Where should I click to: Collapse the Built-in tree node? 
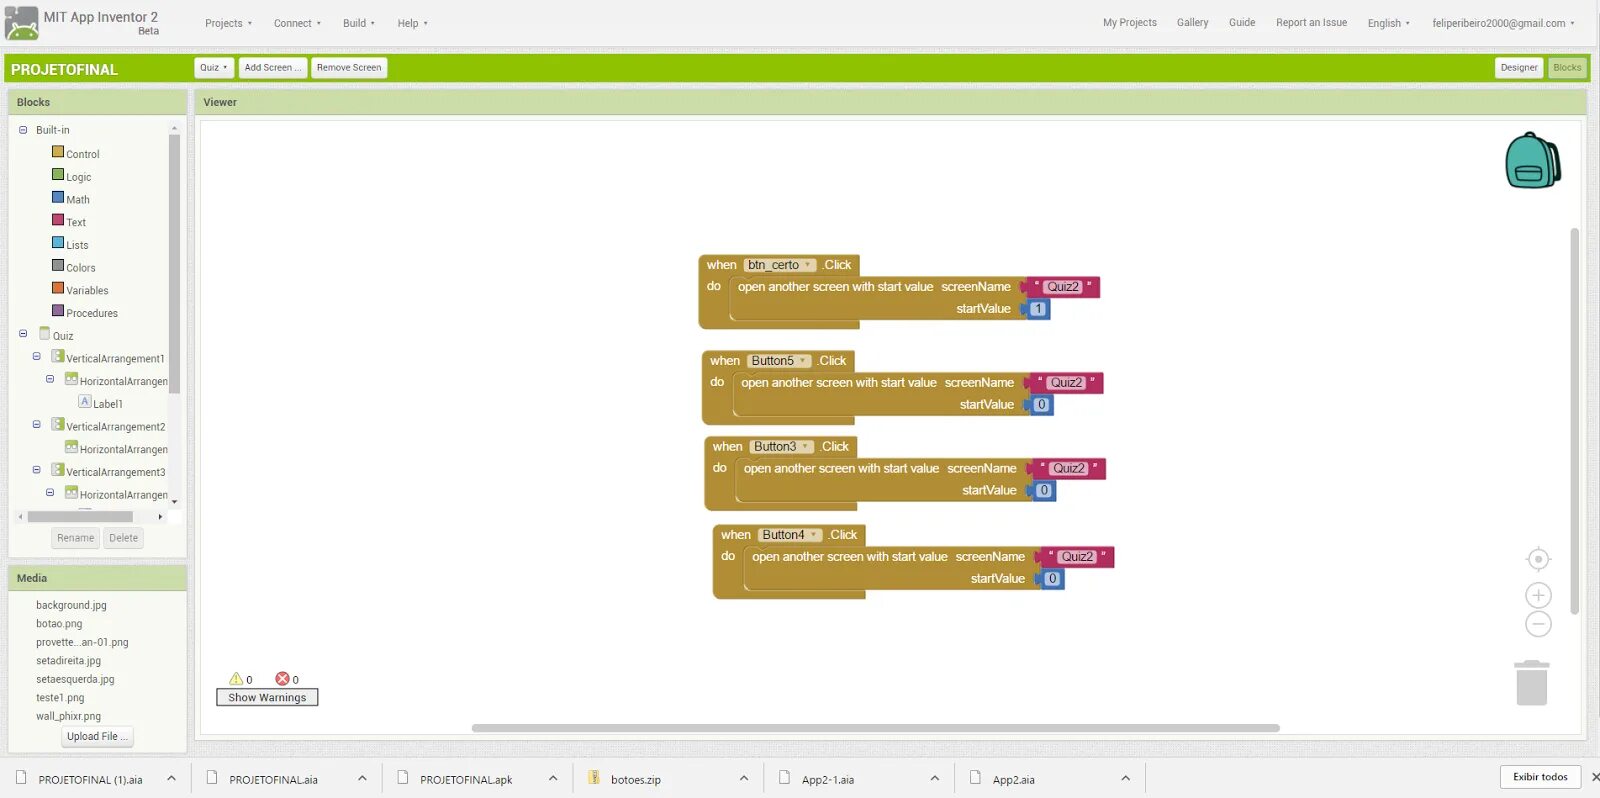point(23,130)
